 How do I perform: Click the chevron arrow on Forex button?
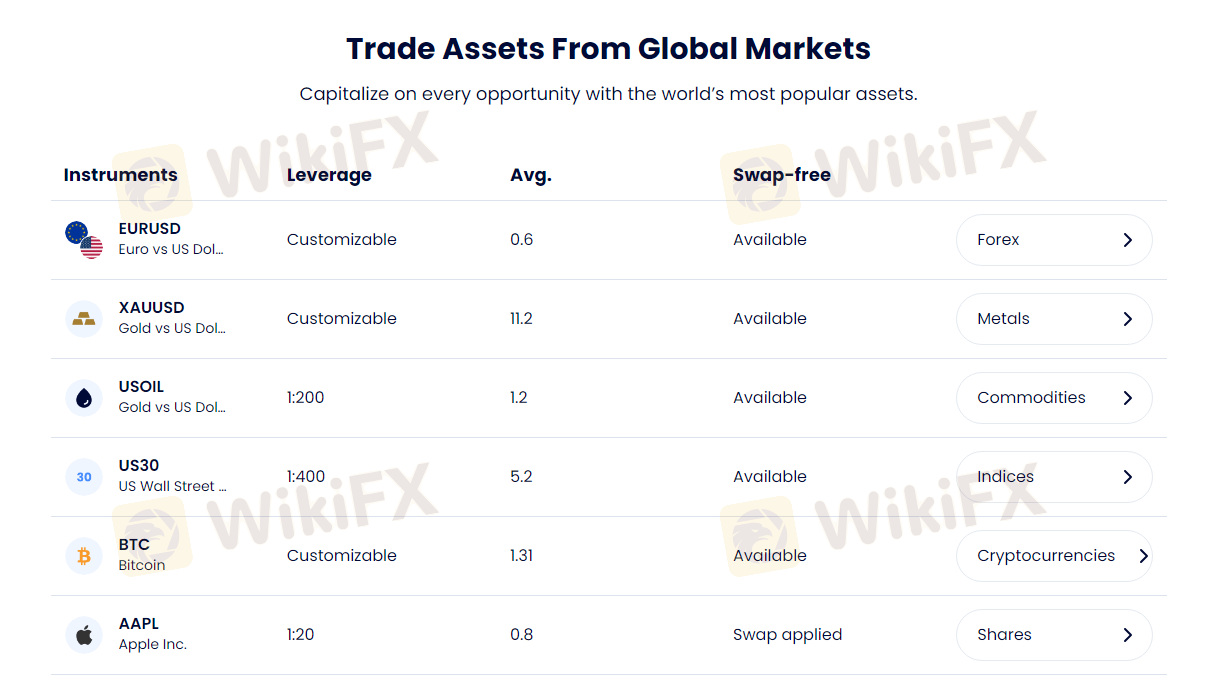1127,240
